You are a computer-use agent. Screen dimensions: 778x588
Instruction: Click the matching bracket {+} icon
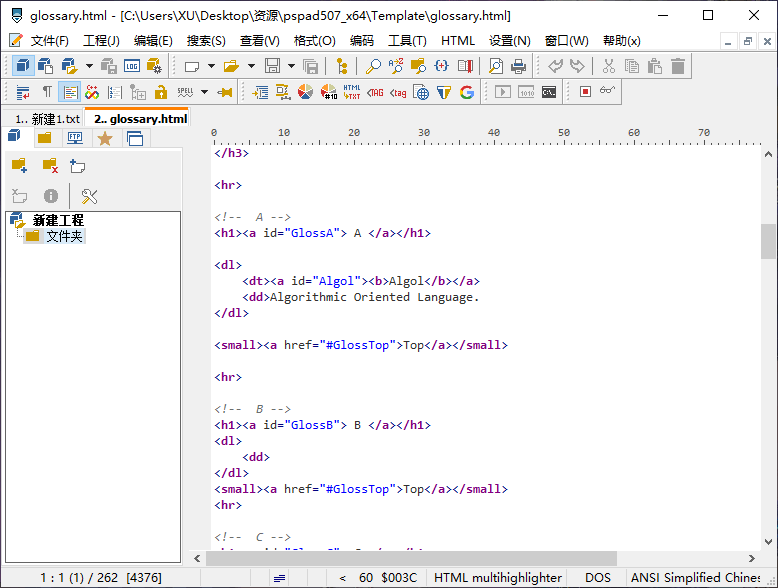[x=441, y=65]
